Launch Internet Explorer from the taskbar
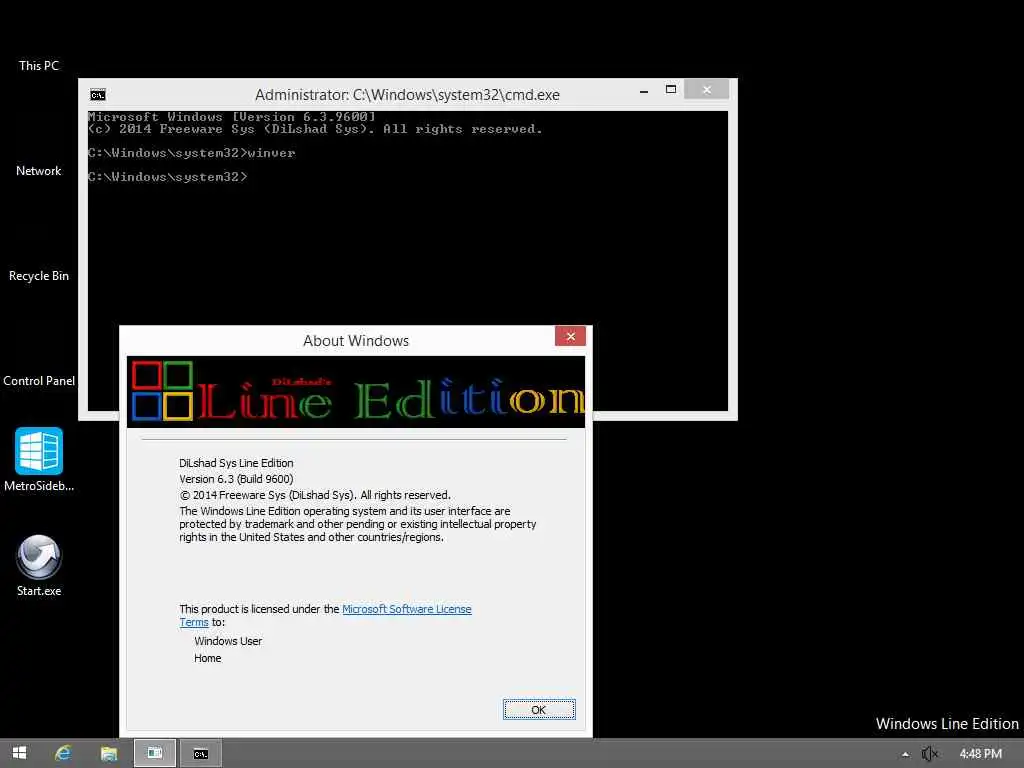 tap(63, 753)
